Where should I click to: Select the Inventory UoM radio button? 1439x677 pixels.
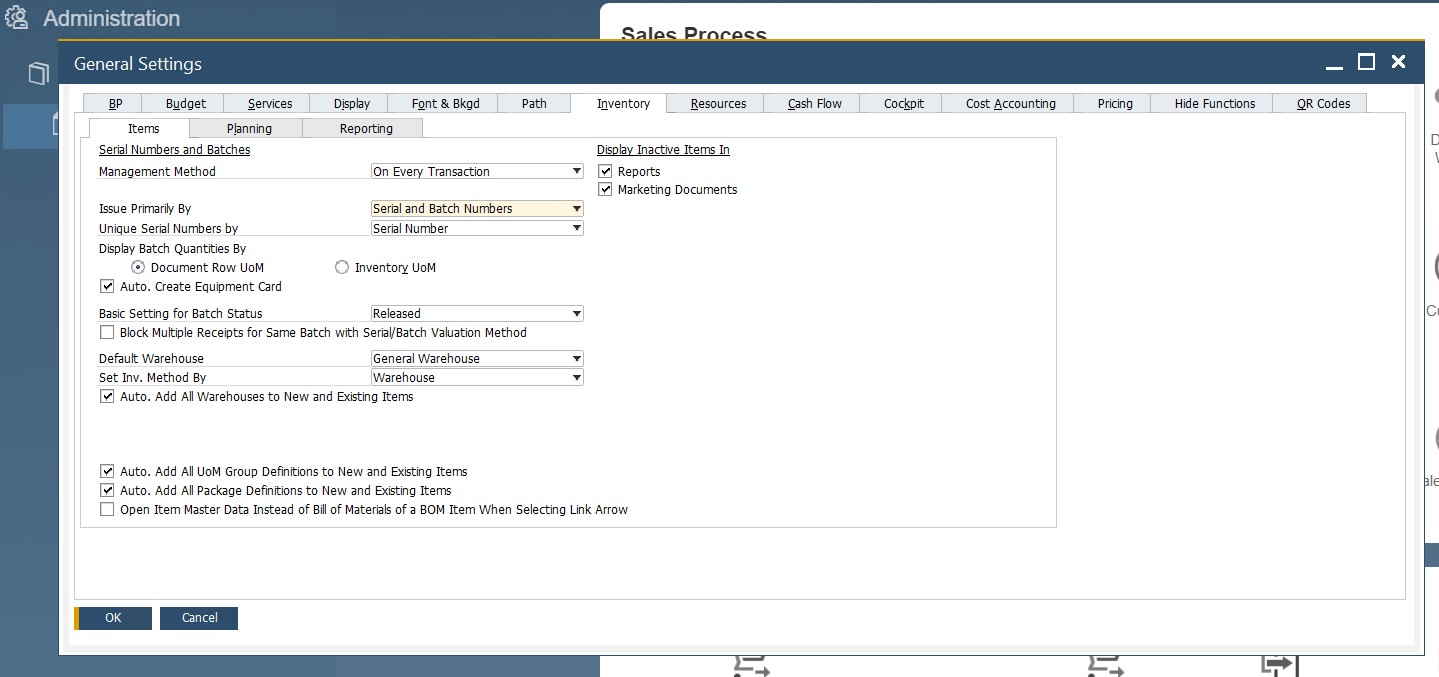(342, 268)
